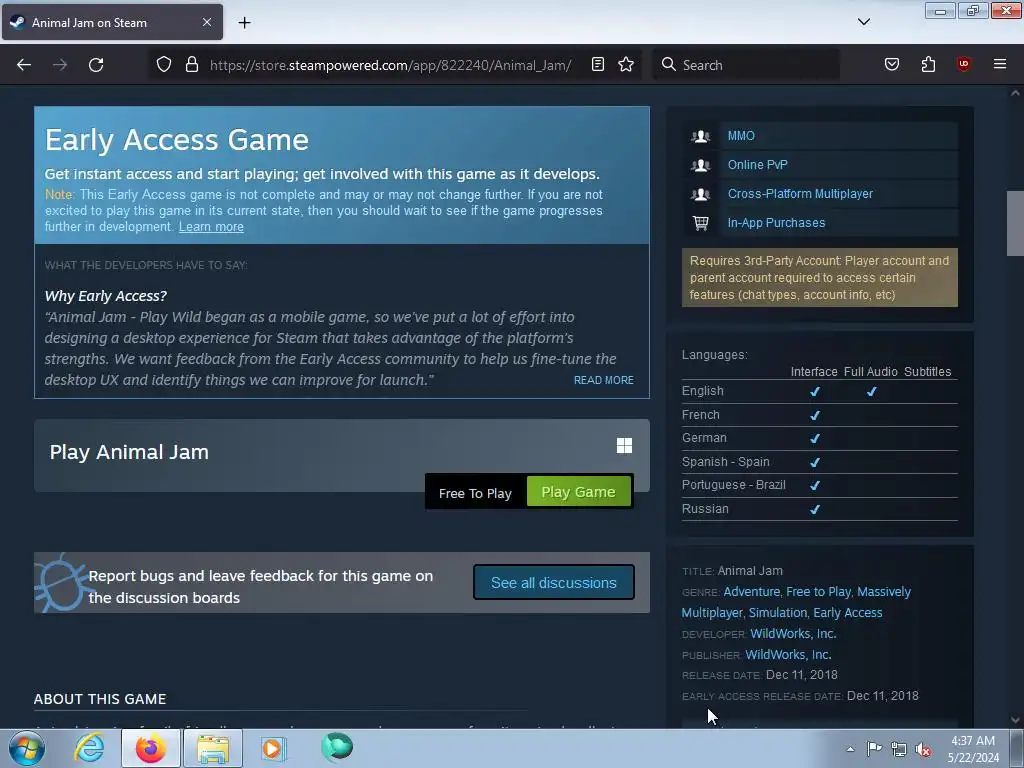Screen dimensions: 1024x768
Task: Open the tracking protection shield icon
Action: [164, 64]
